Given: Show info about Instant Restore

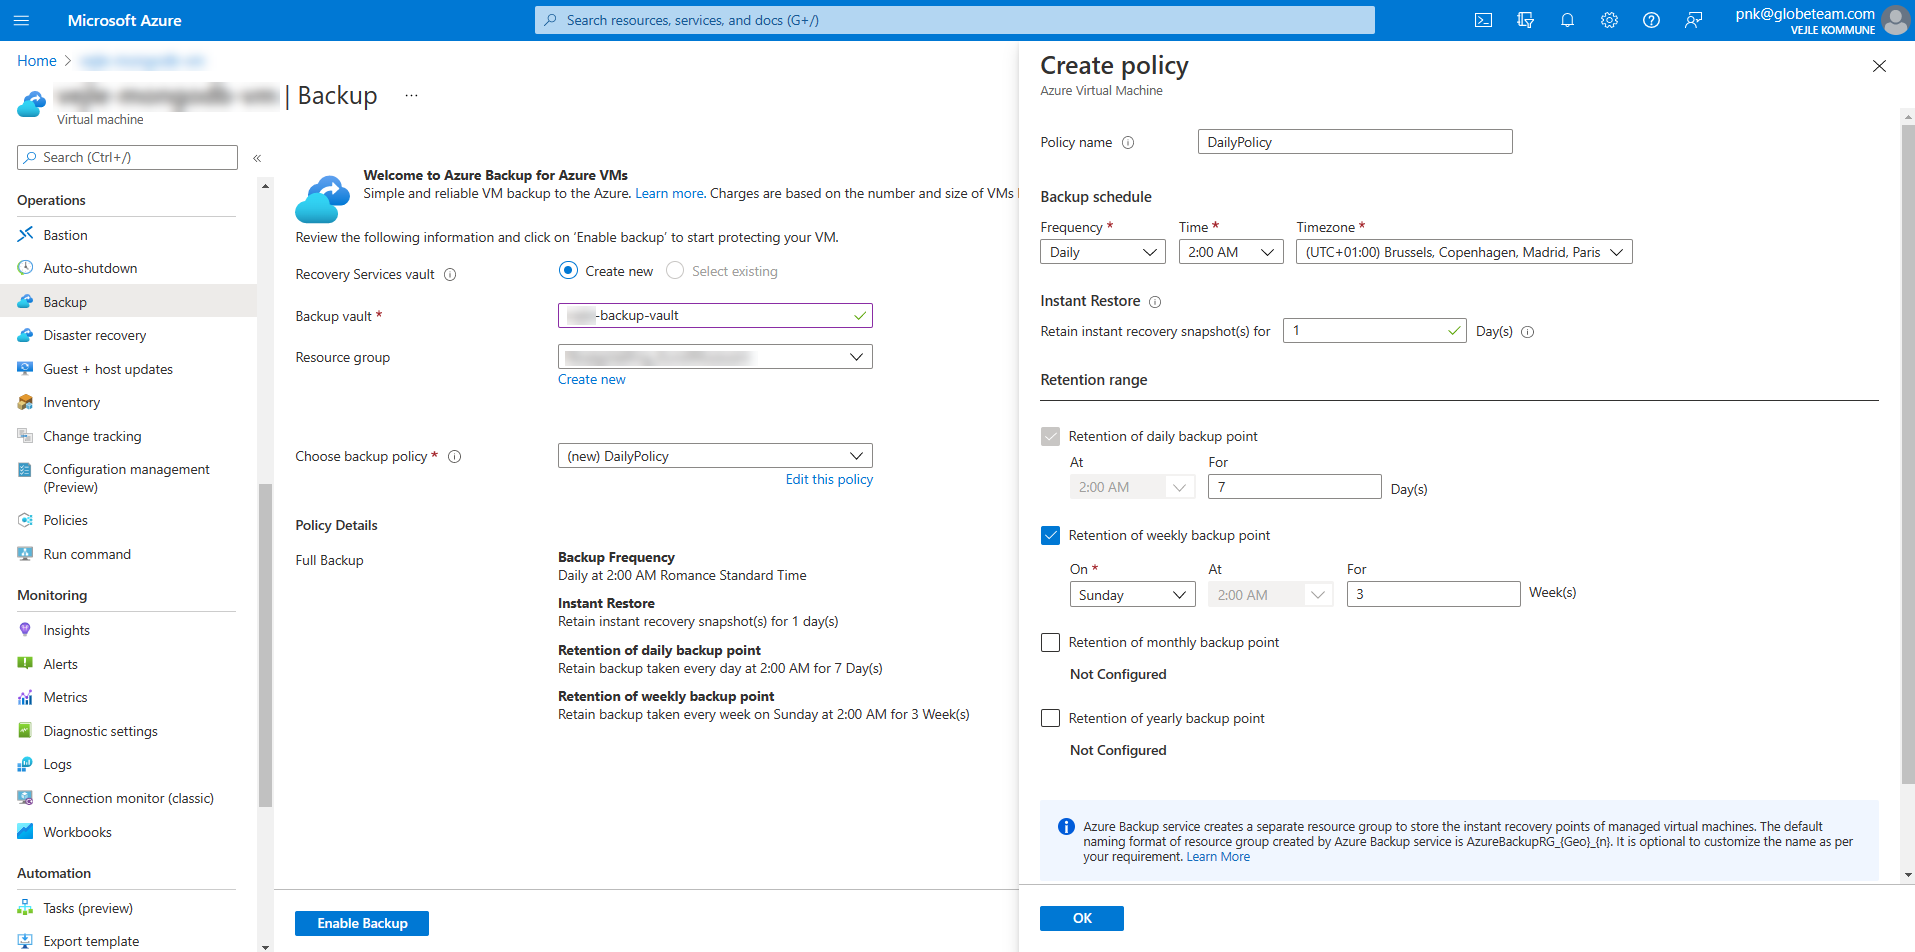Looking at the screenshot, I should pos(1155,302).
